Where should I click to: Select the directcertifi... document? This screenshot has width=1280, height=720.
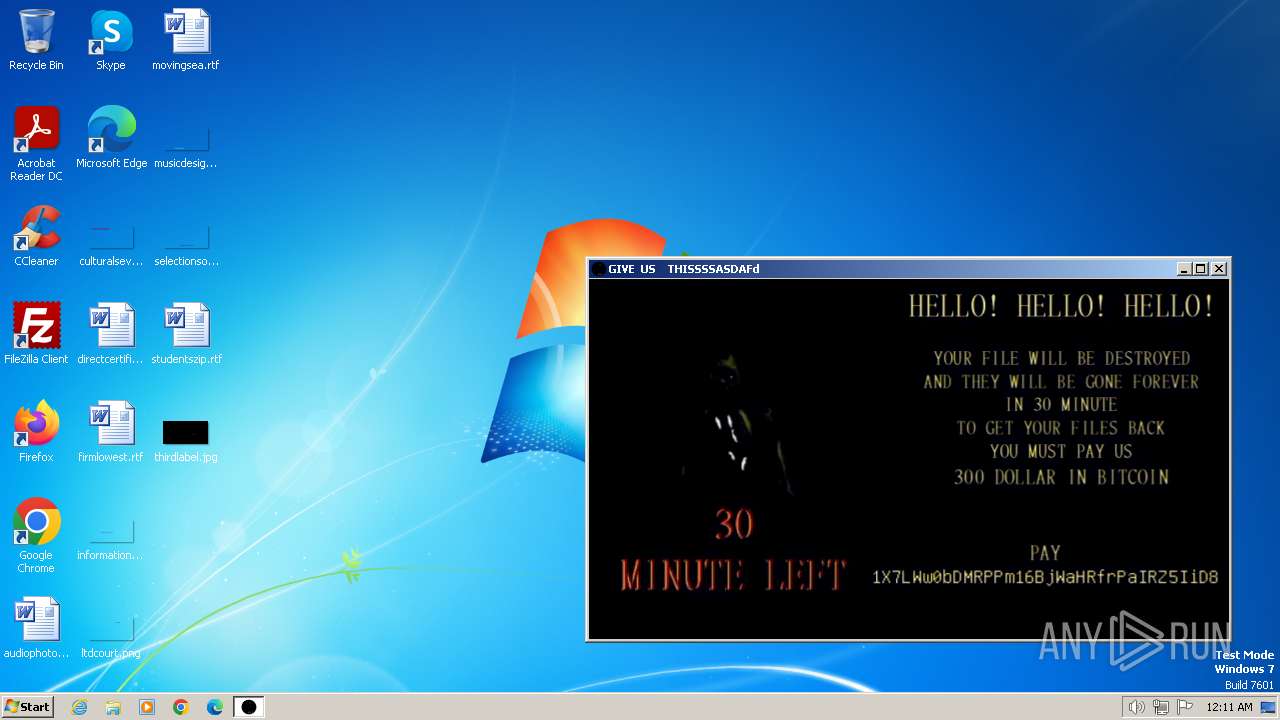111,334
